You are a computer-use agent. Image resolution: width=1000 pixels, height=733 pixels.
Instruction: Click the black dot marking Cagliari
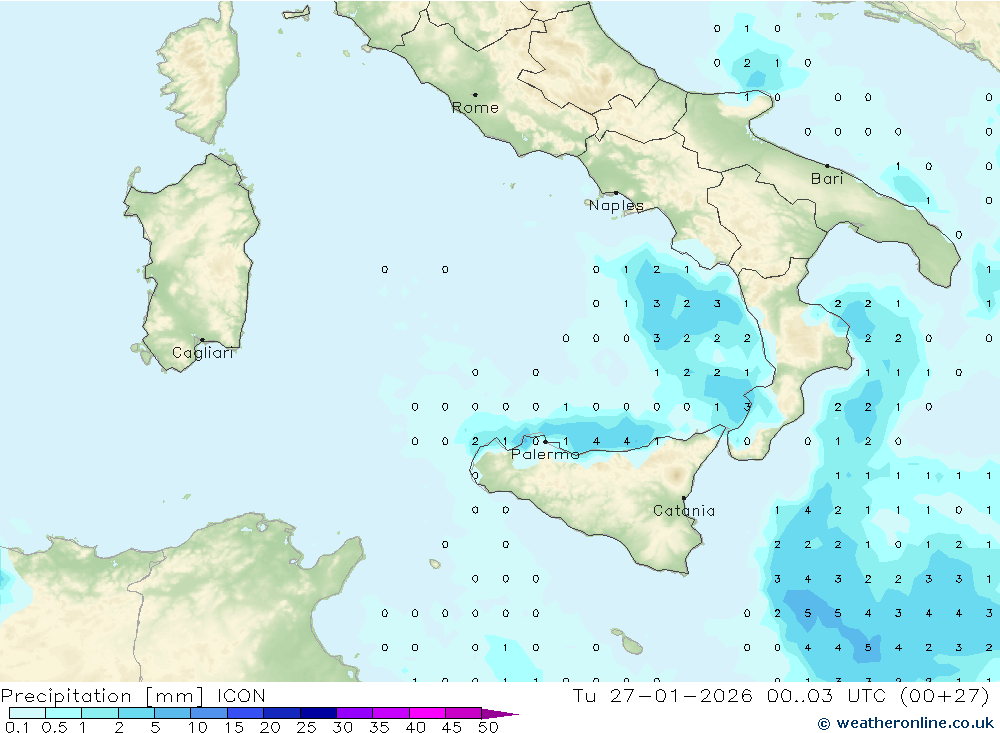pyautogui.click(x=202, y=340)
